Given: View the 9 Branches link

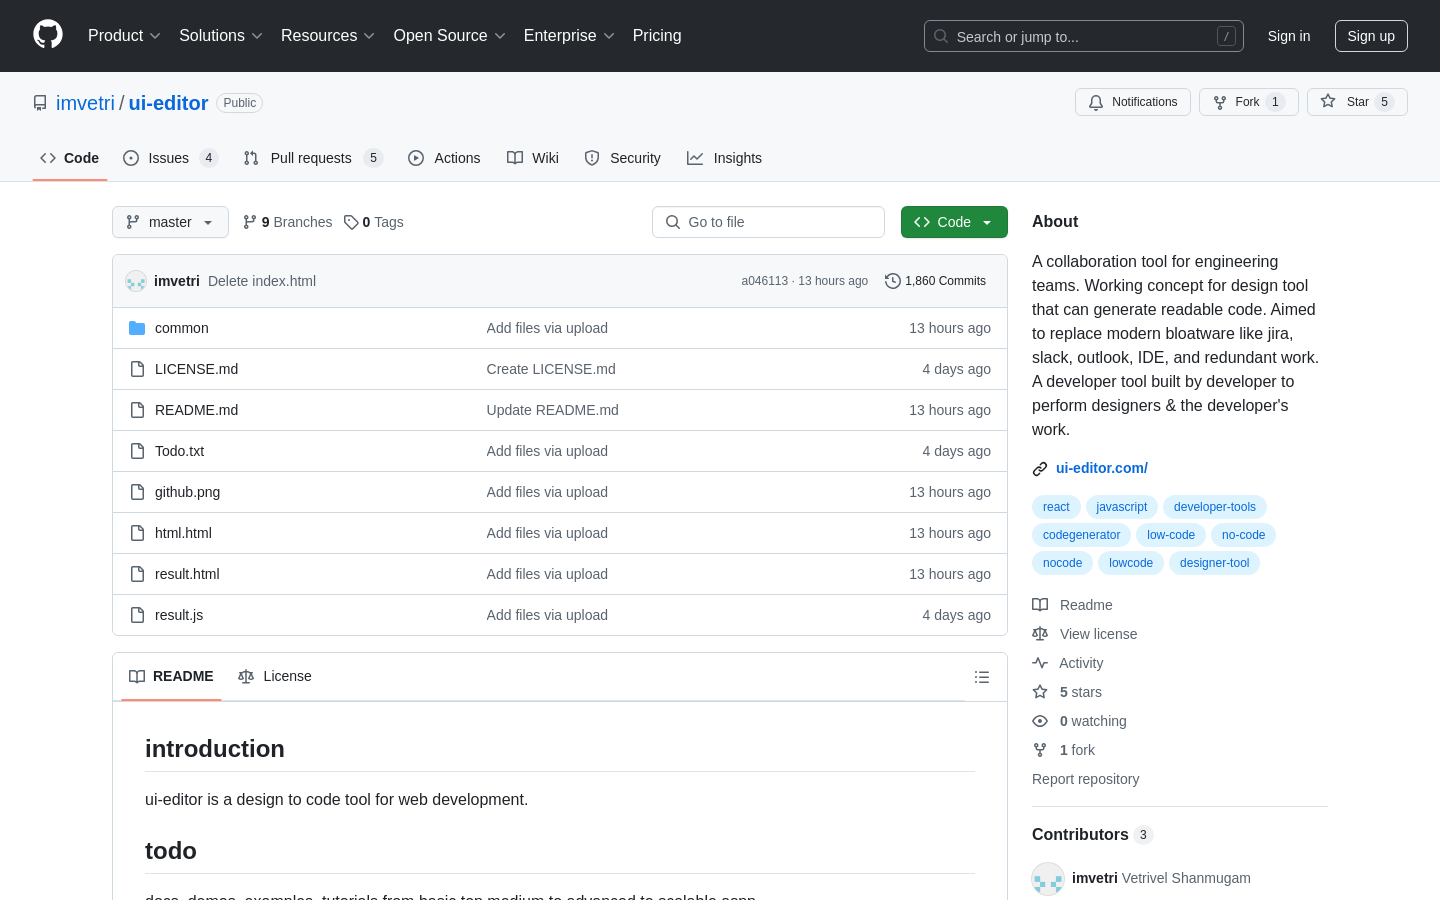Looking at the screenshot, I should (x=287, y=222).
